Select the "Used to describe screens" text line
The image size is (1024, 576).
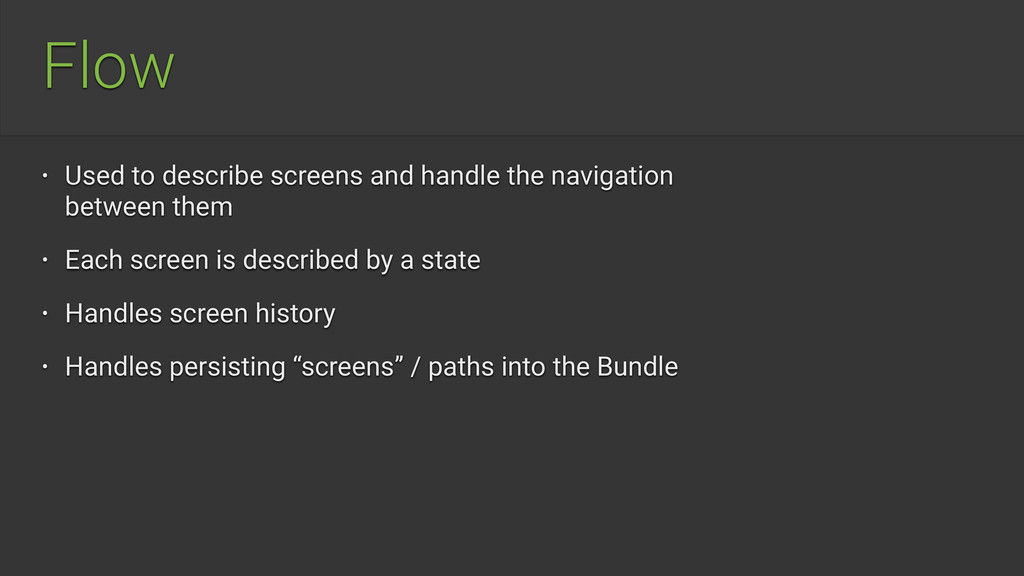coord(369,176)
